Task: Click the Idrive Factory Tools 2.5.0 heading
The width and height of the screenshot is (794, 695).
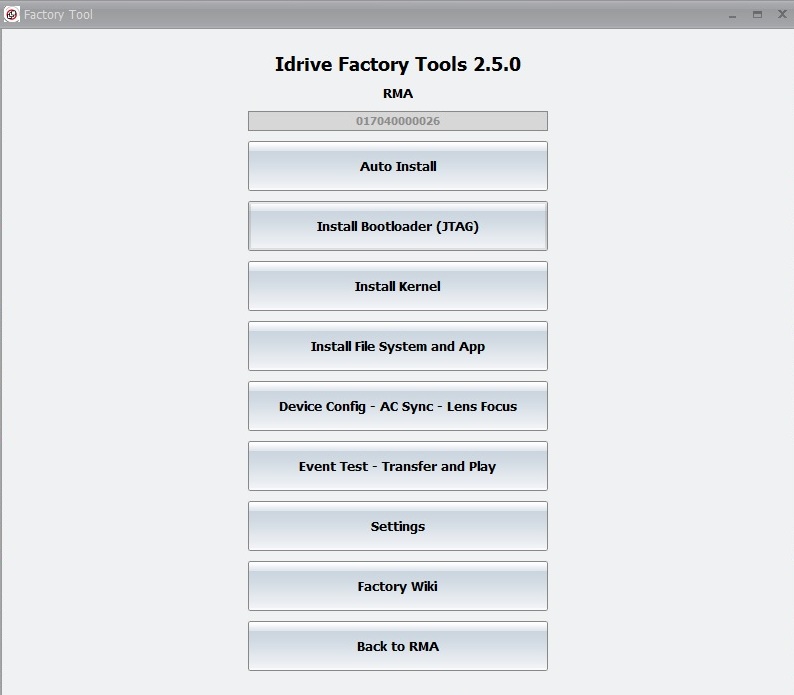Action: pos(398,64)
